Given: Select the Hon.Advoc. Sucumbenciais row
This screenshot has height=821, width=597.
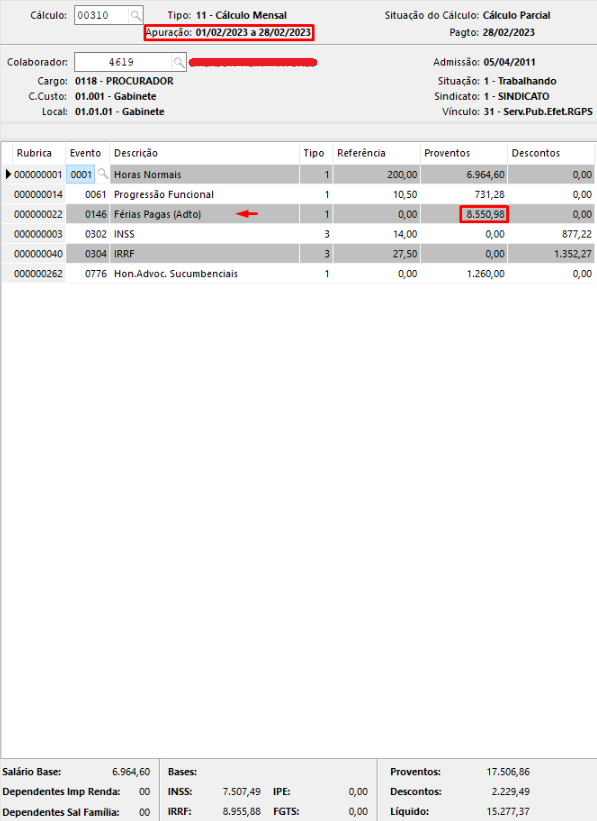Looking at the screenshot, I should (298, 274).
